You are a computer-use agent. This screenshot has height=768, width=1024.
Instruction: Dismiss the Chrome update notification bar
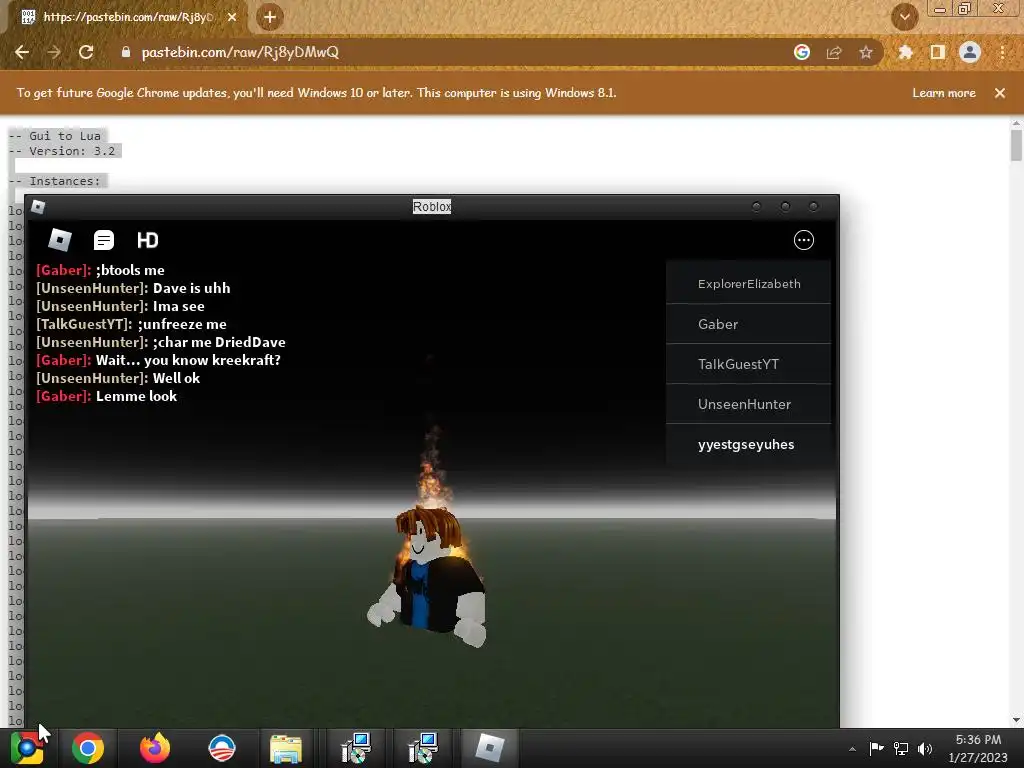1000,93
